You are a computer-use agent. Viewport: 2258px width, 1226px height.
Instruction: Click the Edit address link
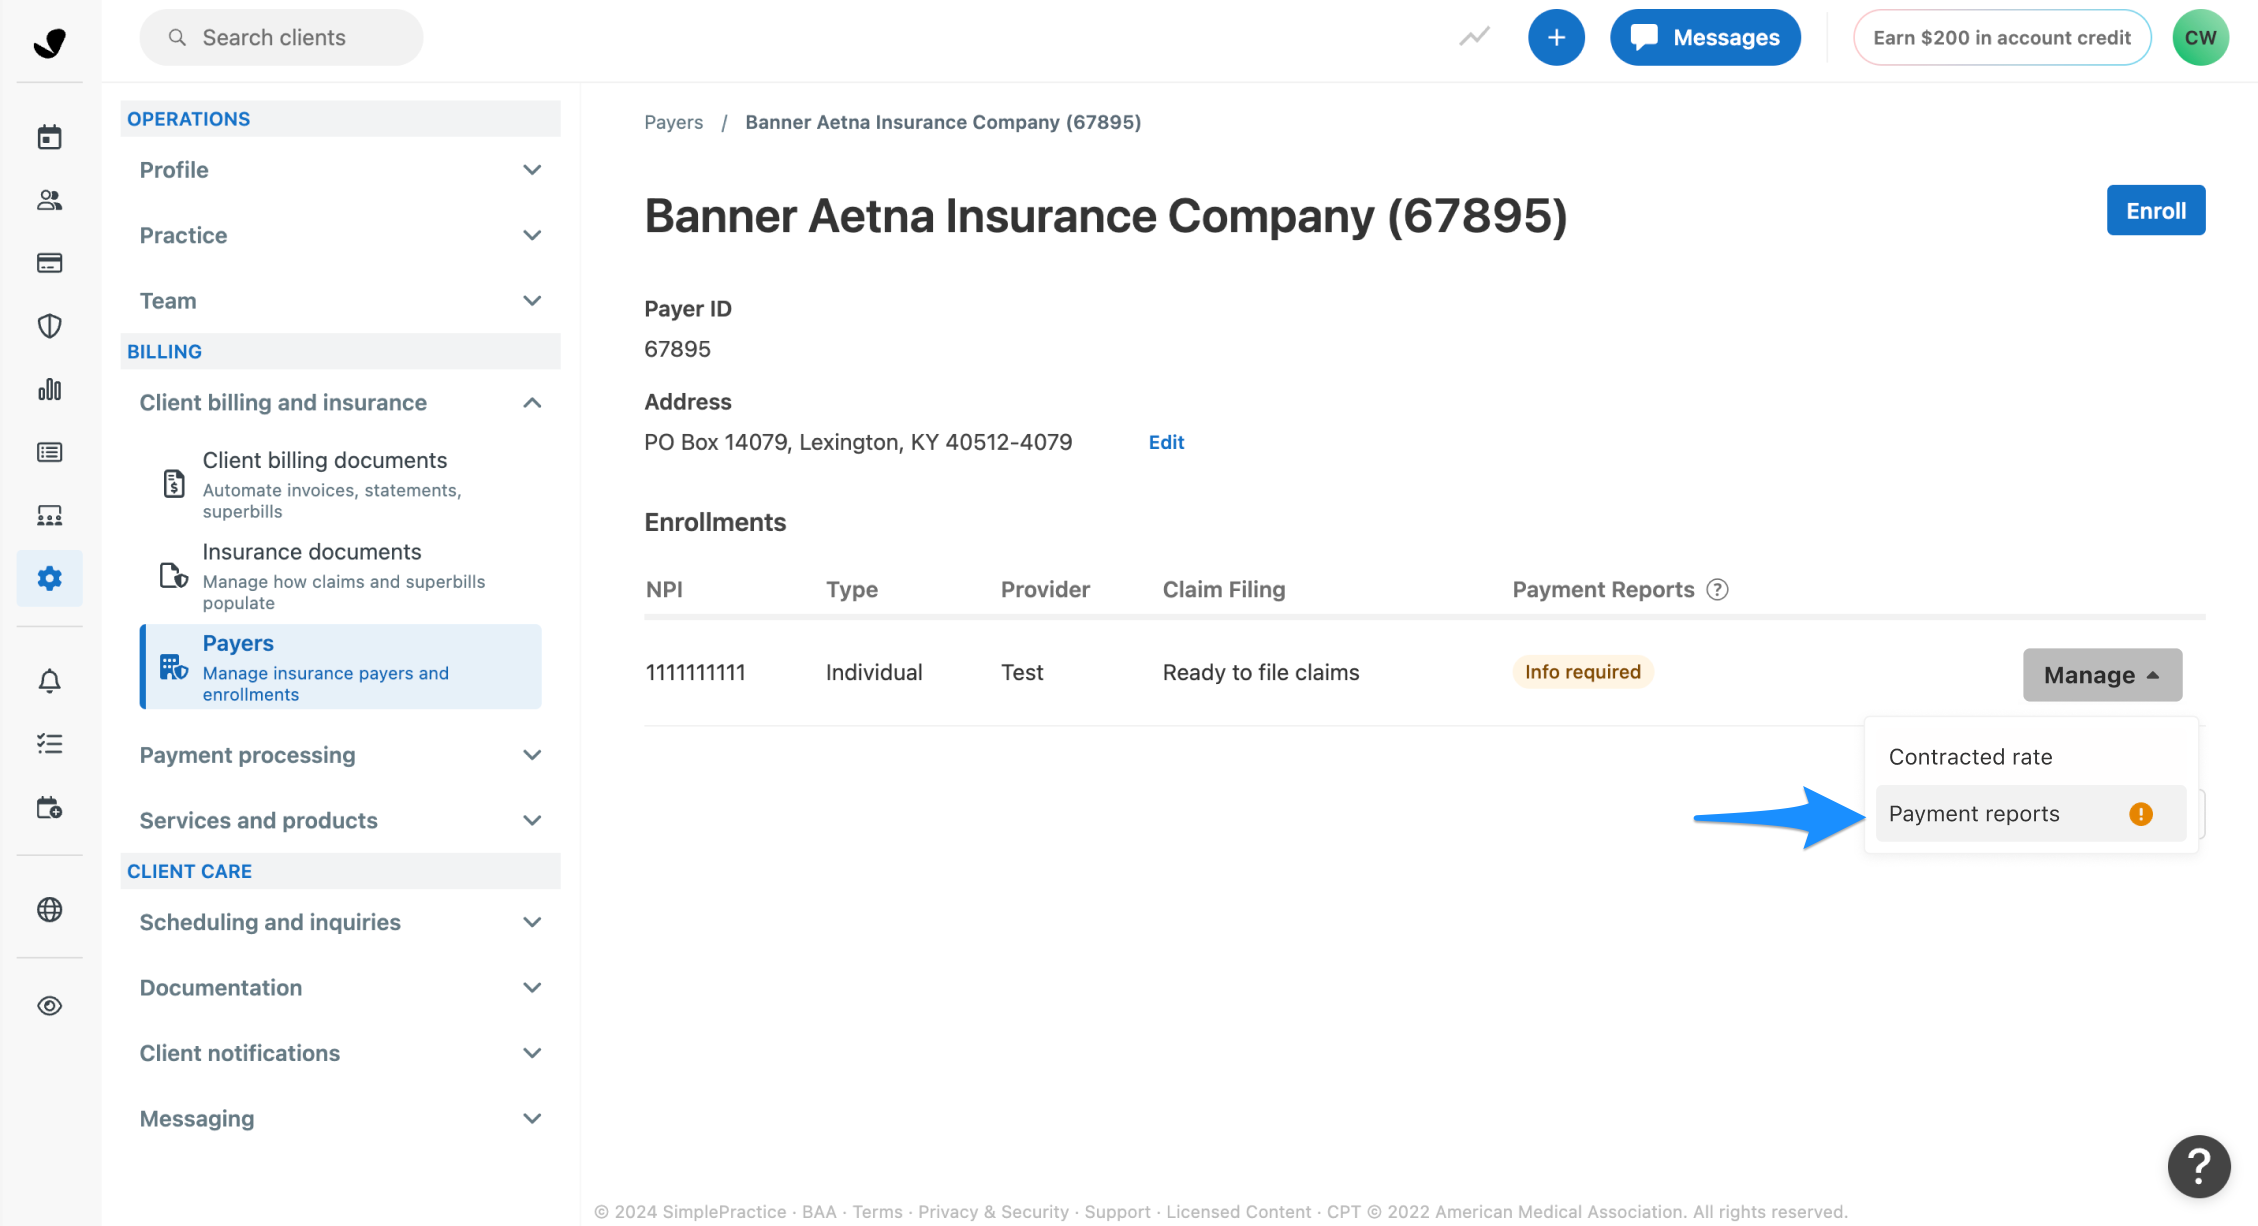1166,442
